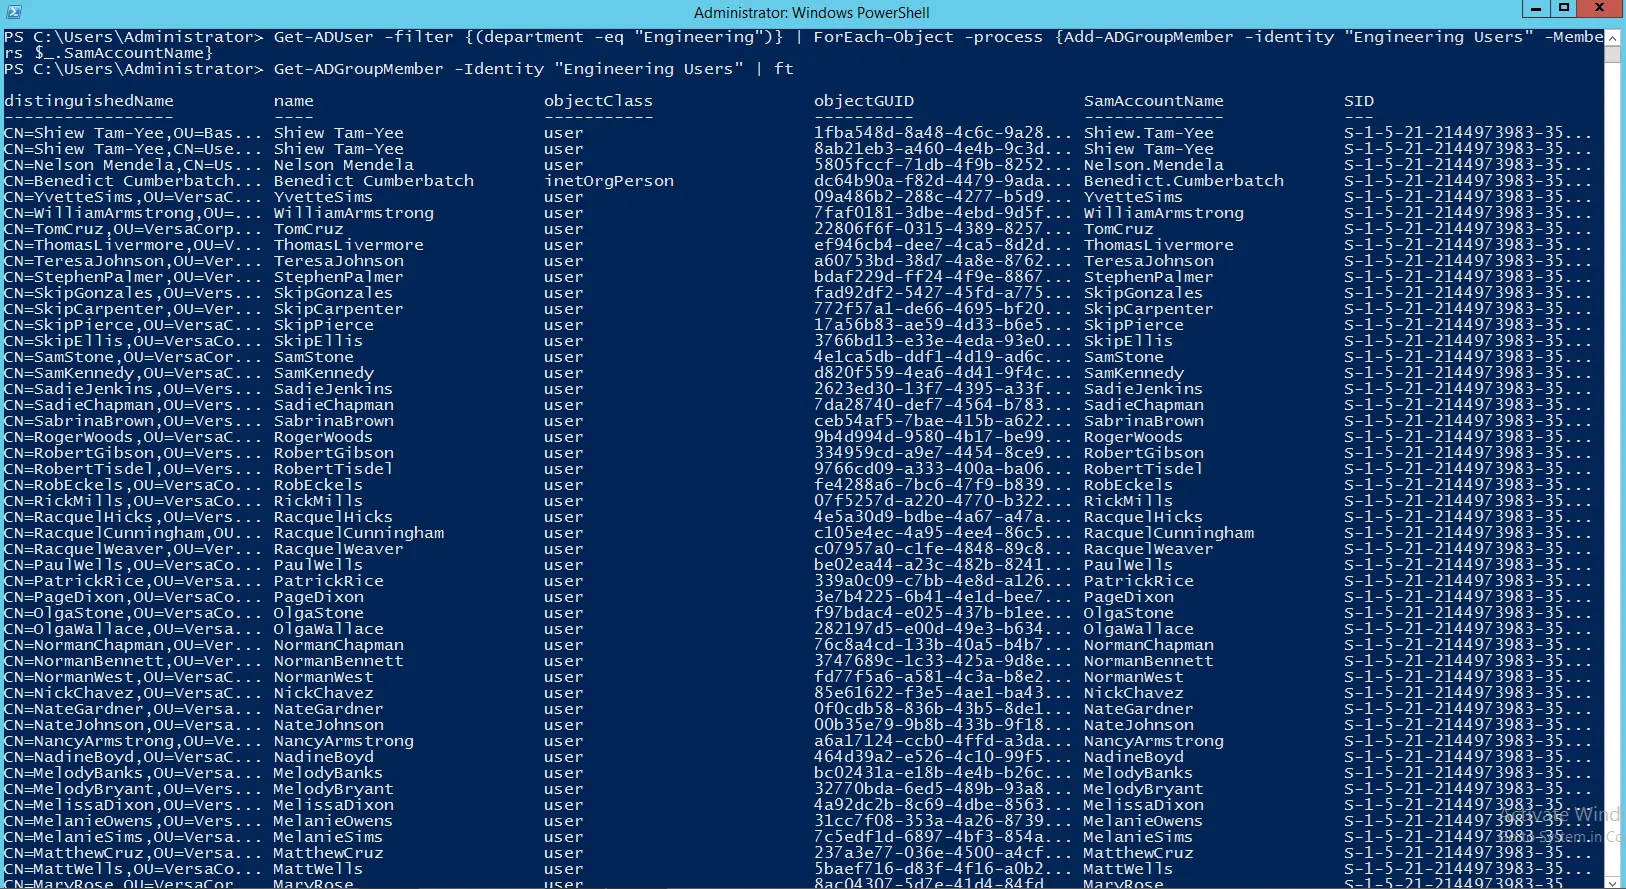This screenshot has width=1626, height=889.
Task: Minimize the PowerShell window
Action: point(1536,9)
